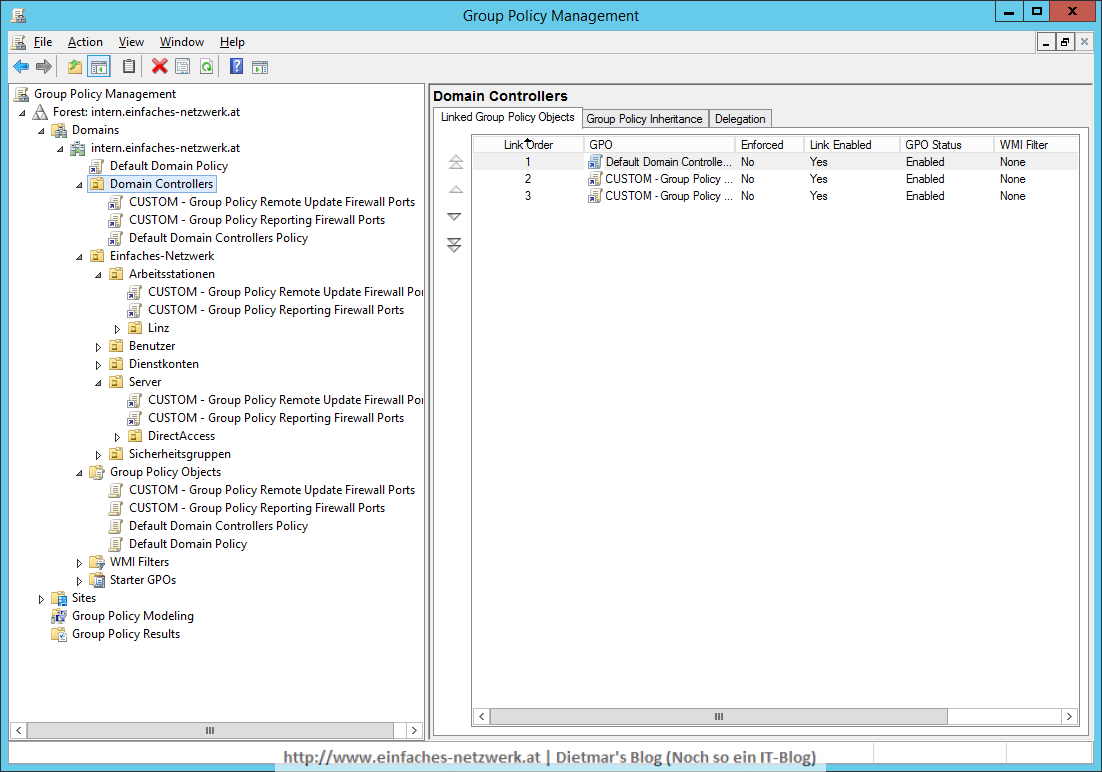Click the Forward arrow toolbar icon

tap(44, 67)
